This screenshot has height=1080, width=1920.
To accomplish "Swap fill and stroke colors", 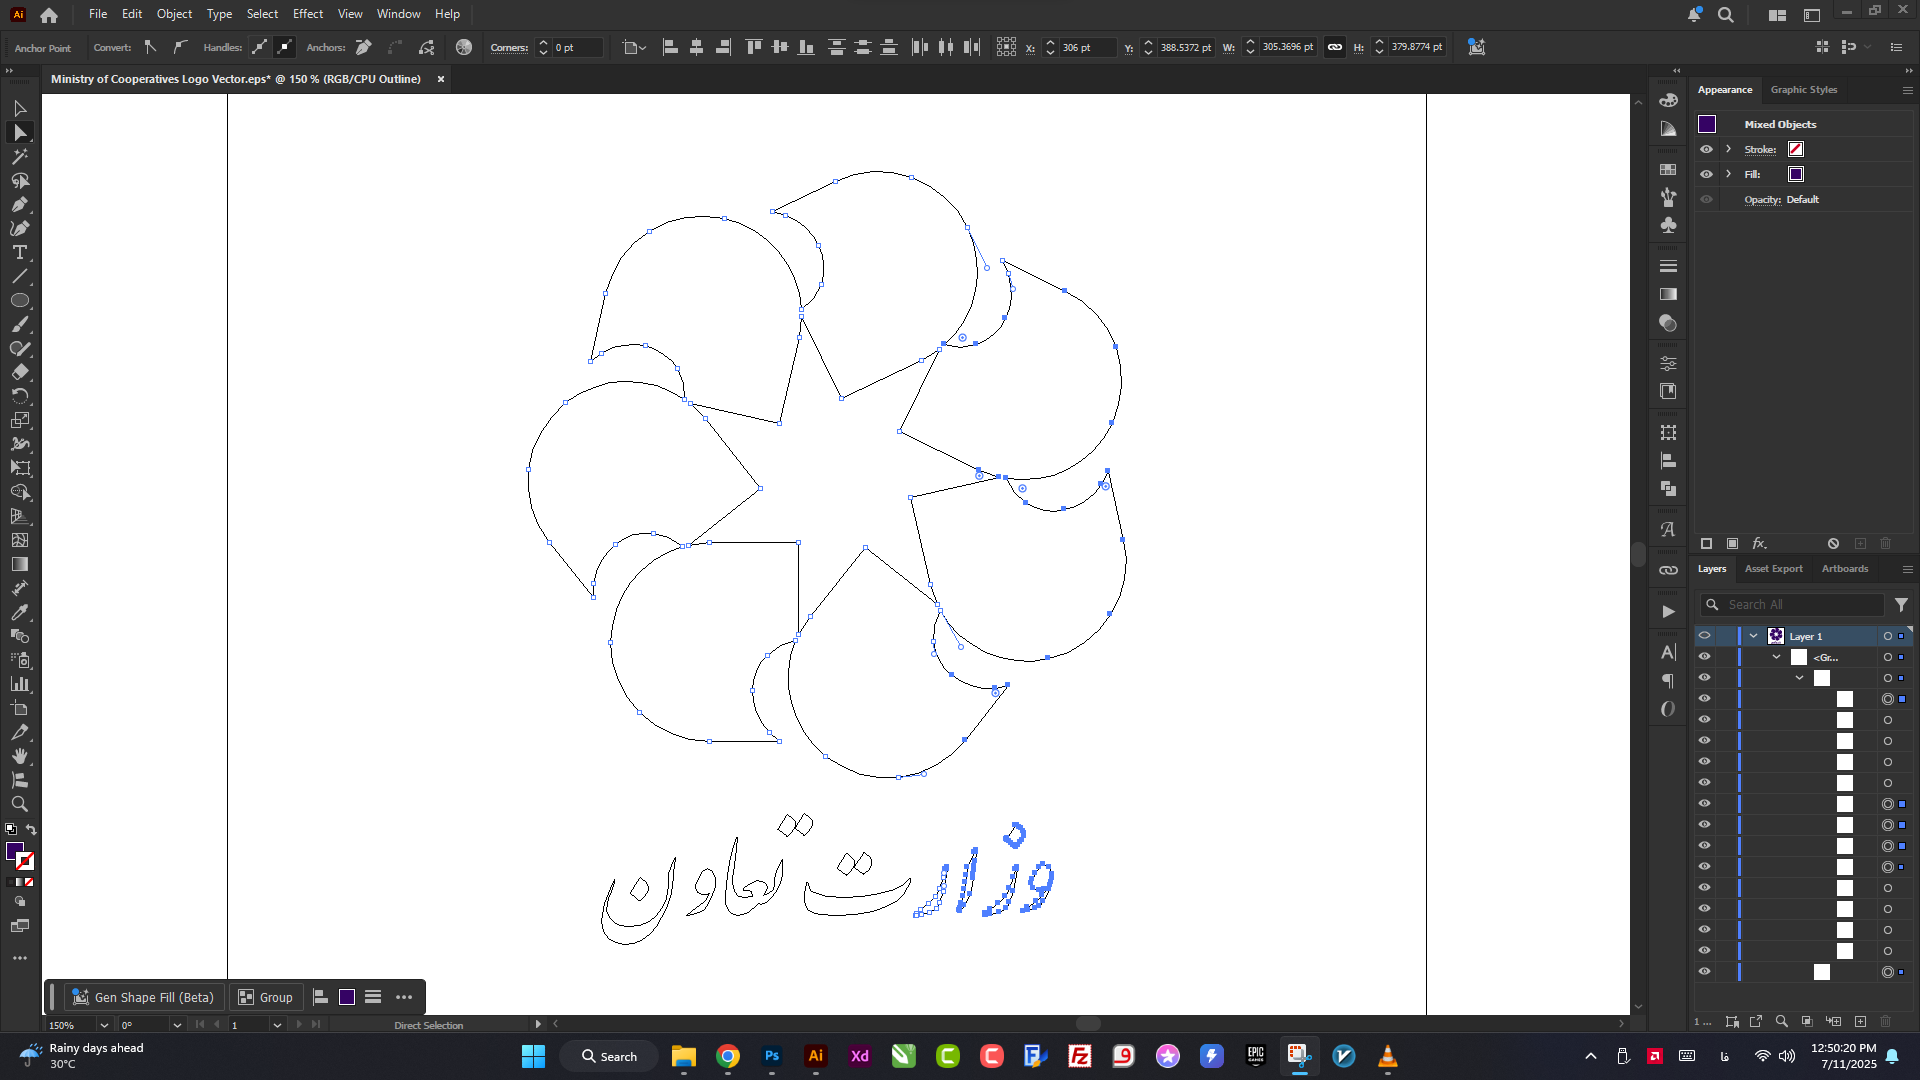I will click(x=31, y=830).
